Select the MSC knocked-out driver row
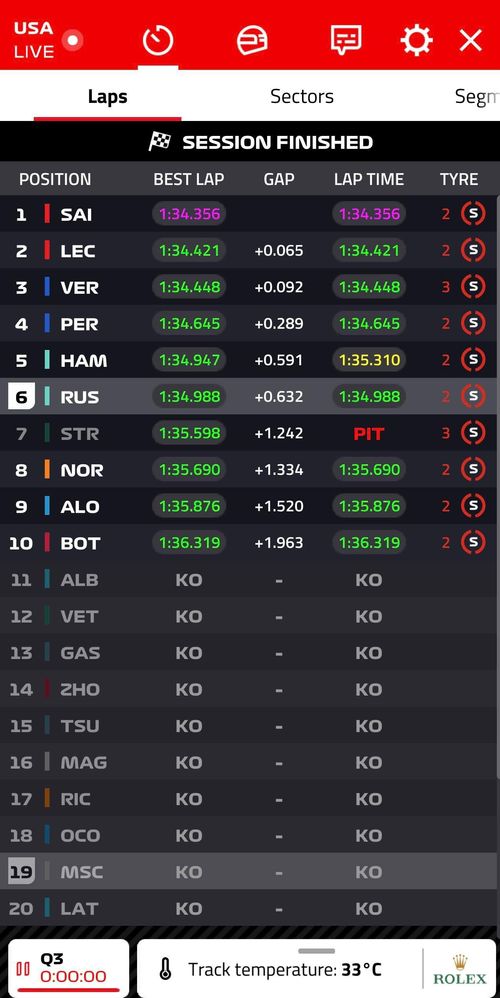Image resolution: width=500 pixels, height=998 pixels. point(248,871)
